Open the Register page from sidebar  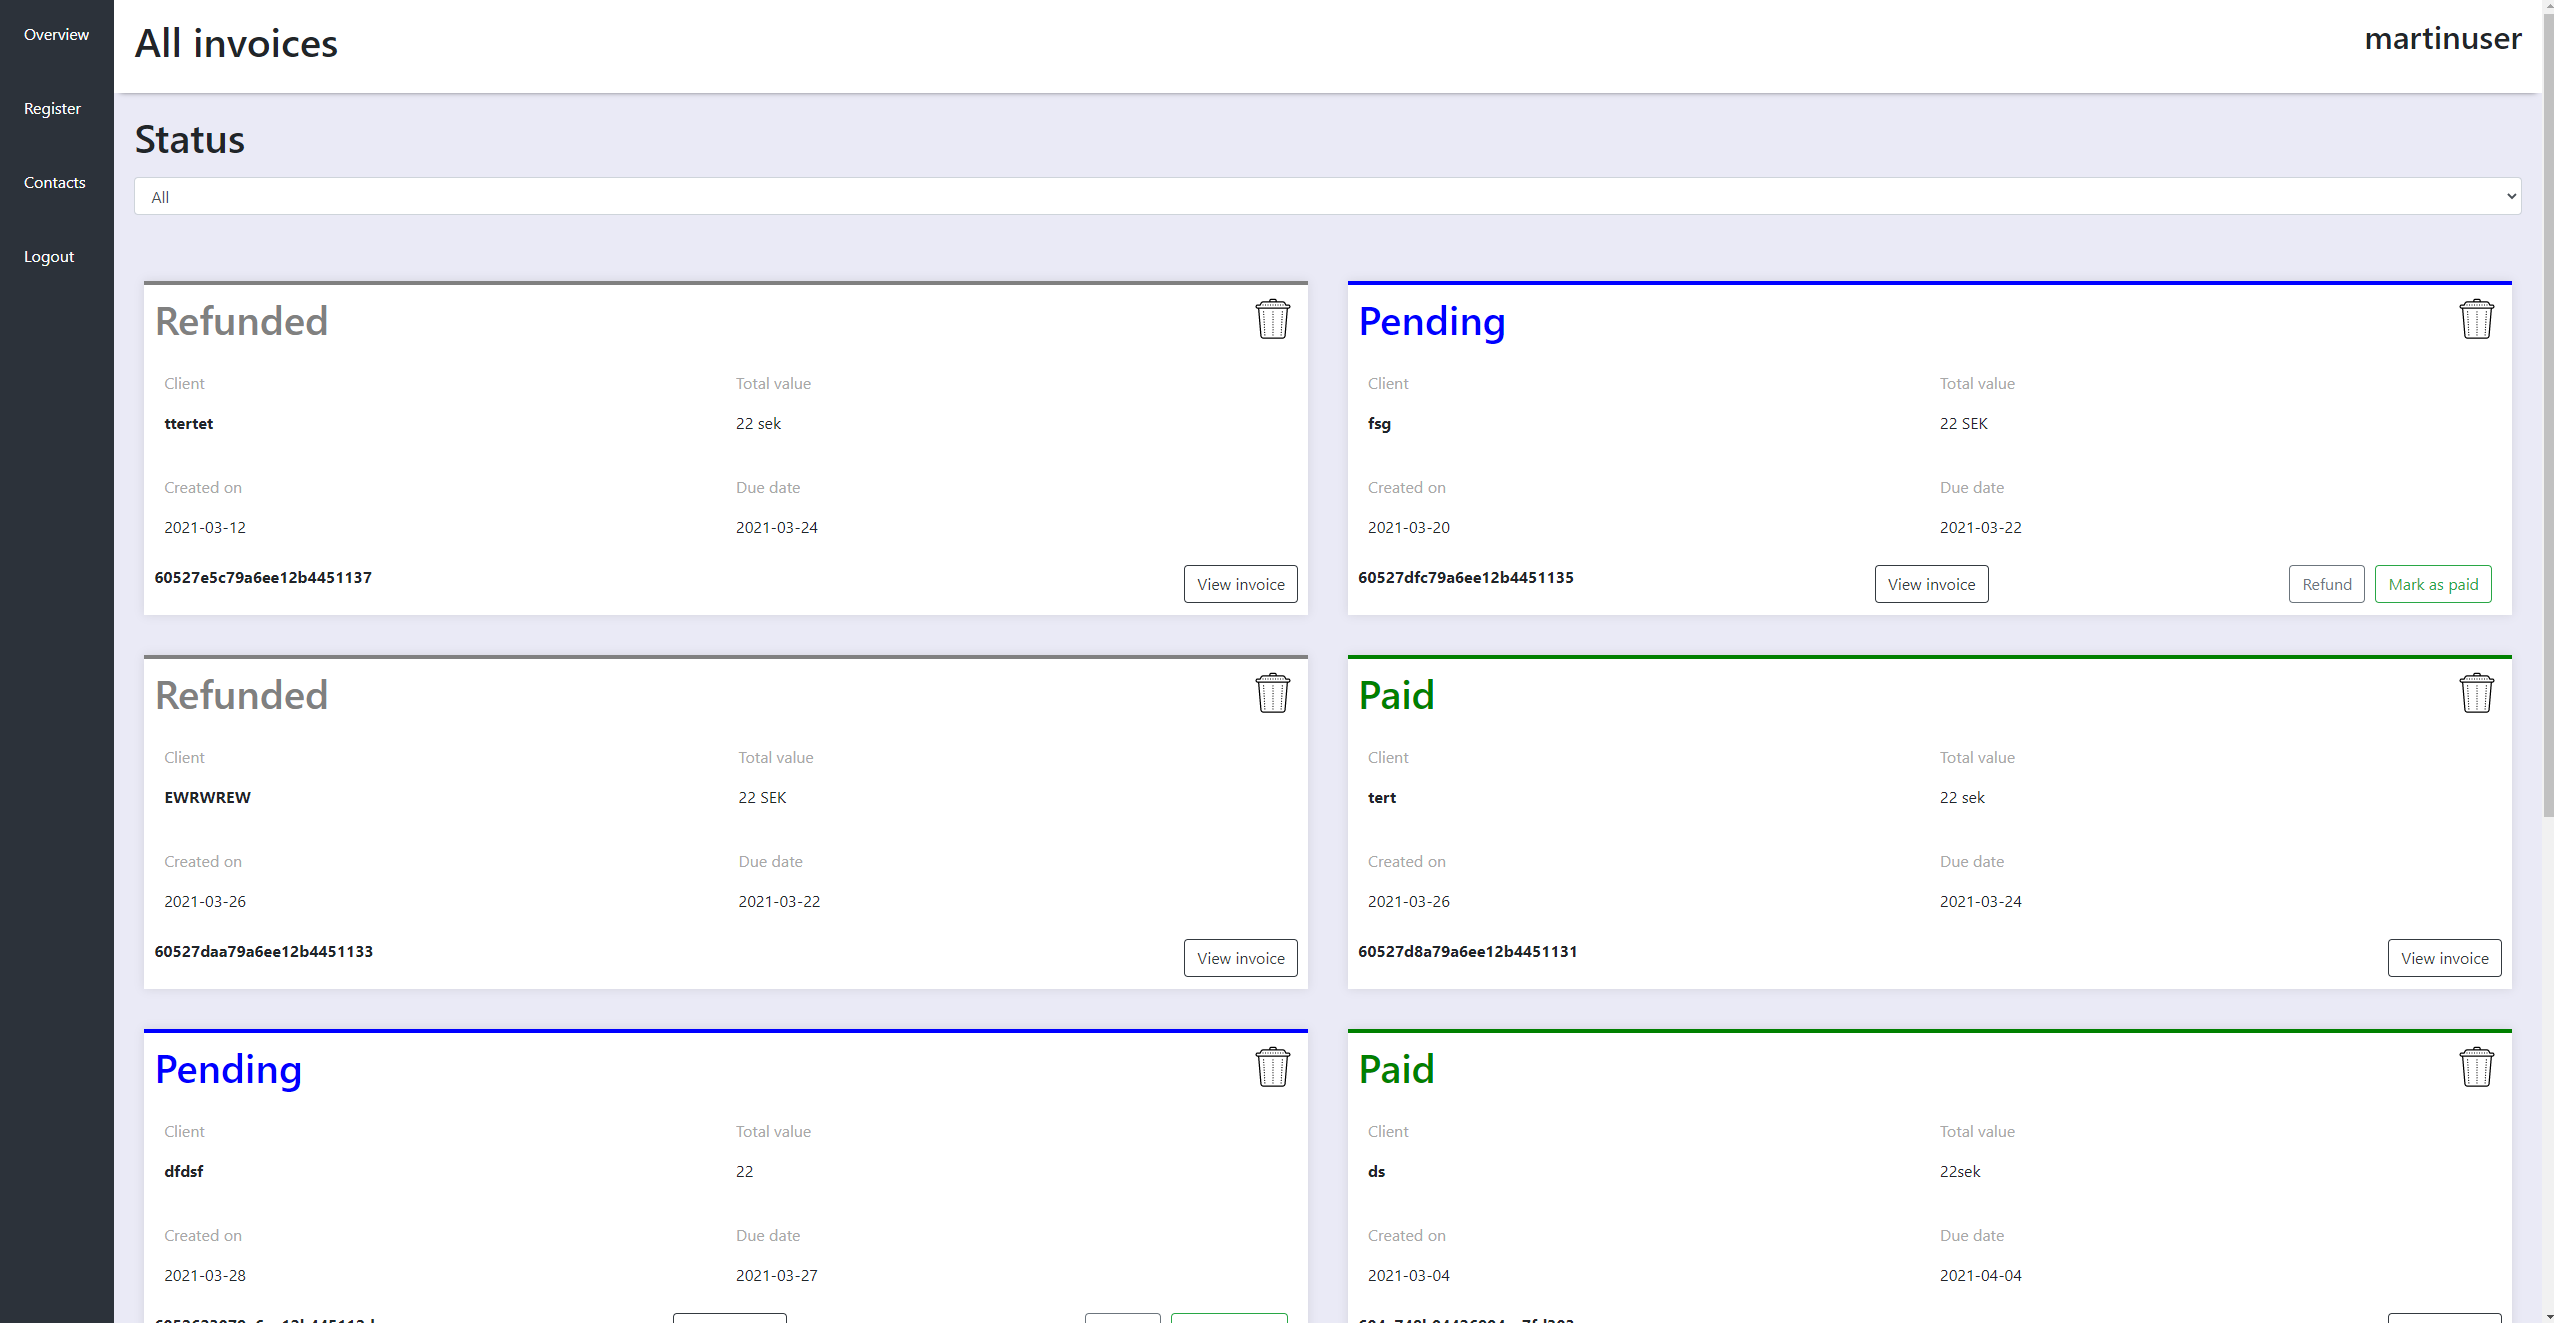tap(52, 109)
